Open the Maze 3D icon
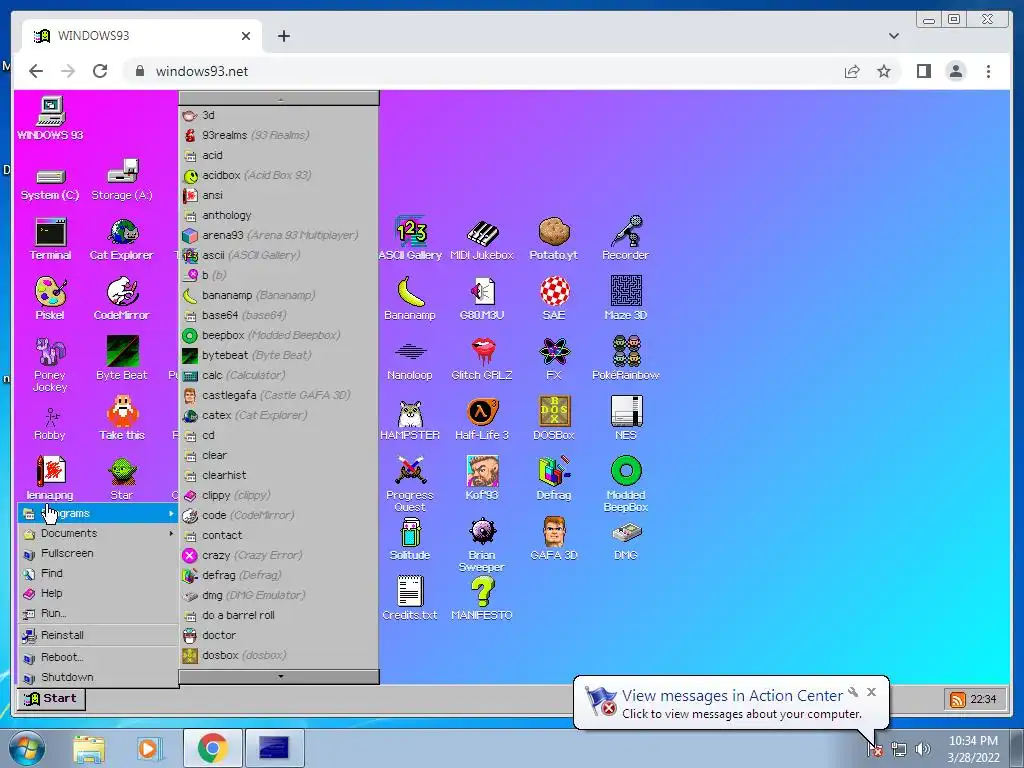The image size is (1024, 768). (626, 298)
